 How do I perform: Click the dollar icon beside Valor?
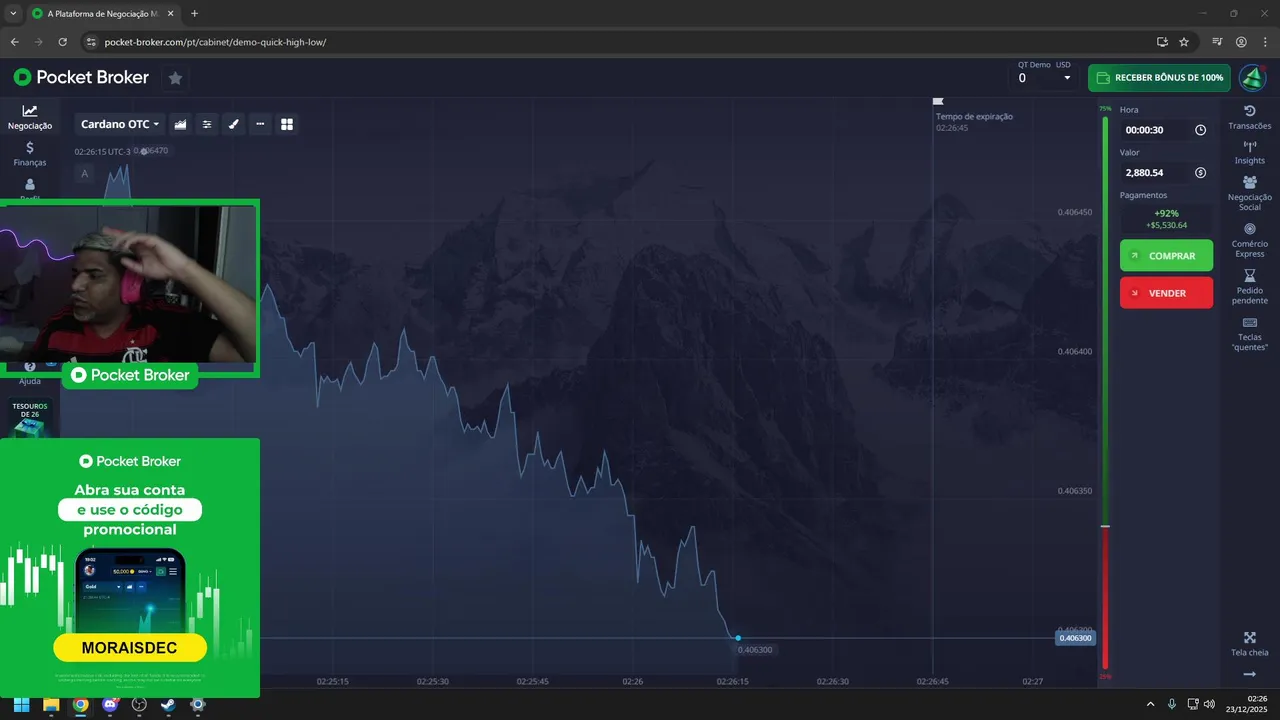(x=1200, y=173)
